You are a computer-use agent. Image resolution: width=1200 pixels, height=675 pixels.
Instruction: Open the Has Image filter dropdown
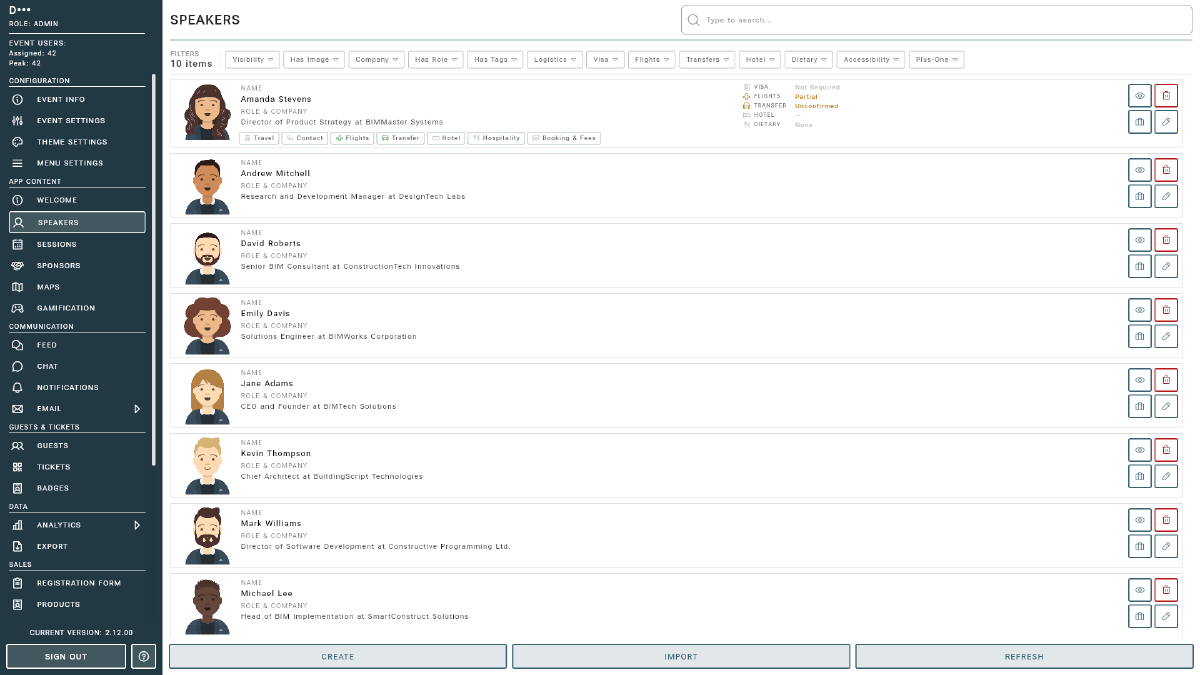click(314, 60)
